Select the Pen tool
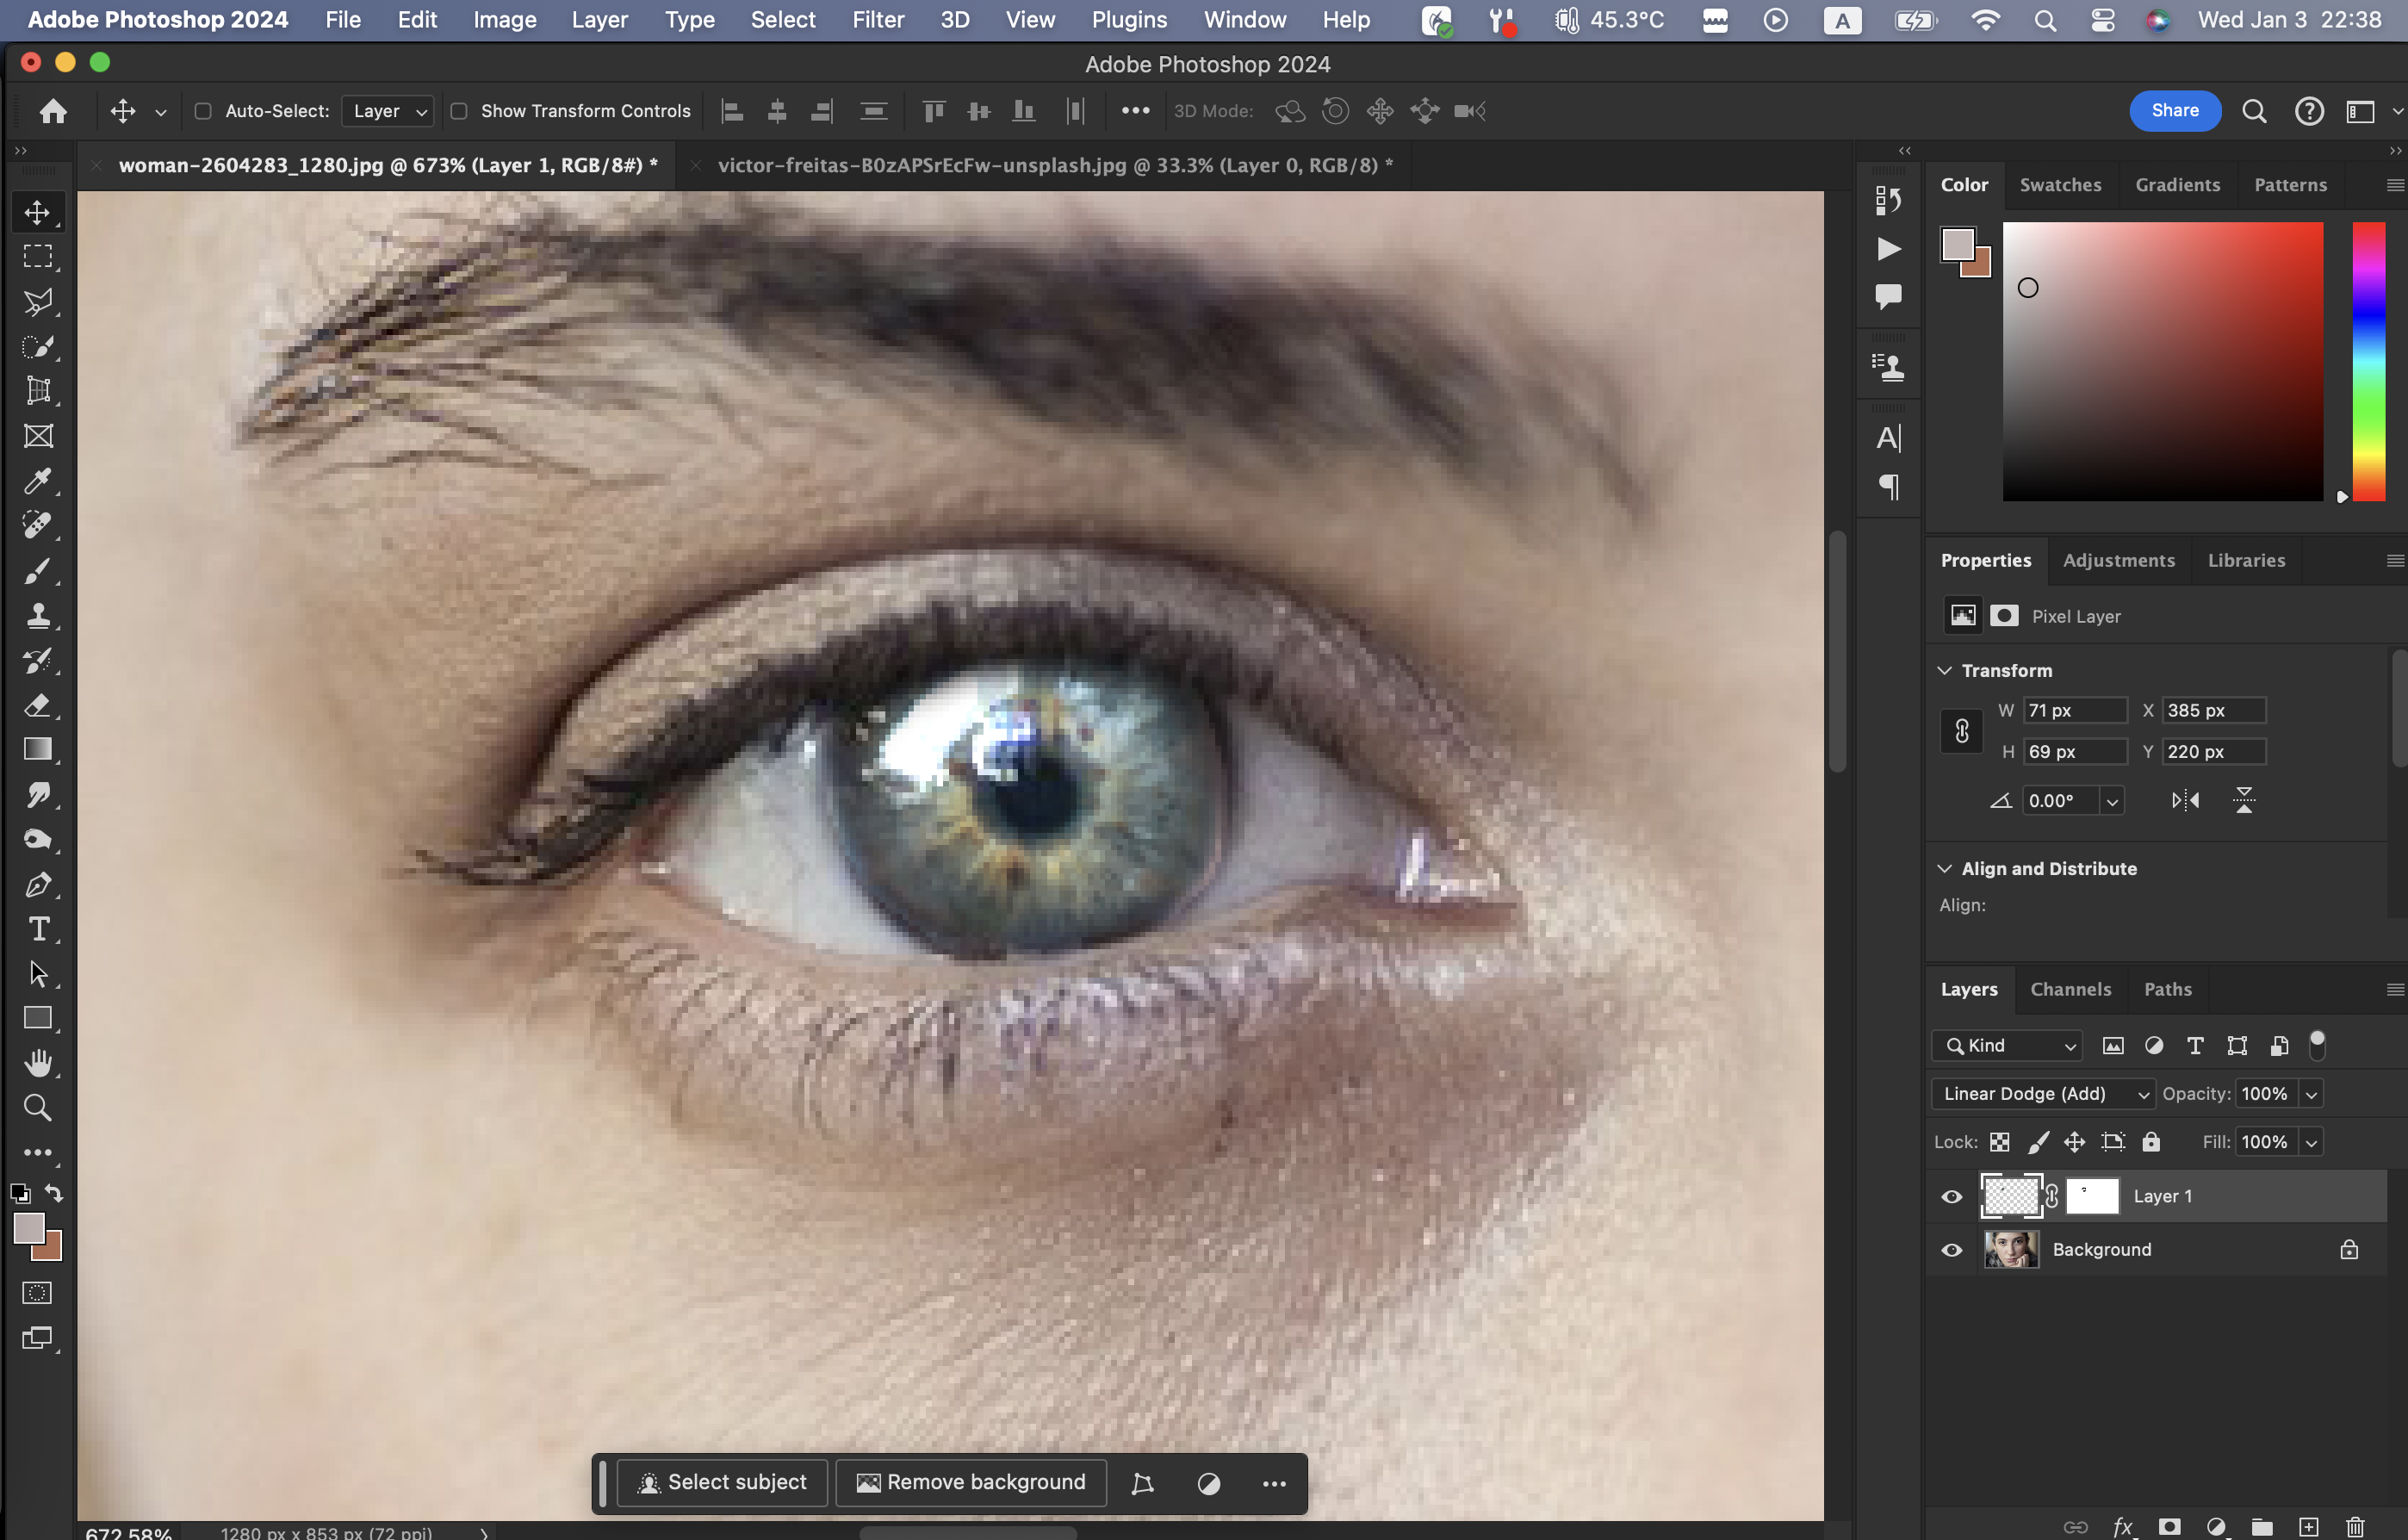Screen dimensions: 2408x1540 pyautogui.click(x=38, y=885)
